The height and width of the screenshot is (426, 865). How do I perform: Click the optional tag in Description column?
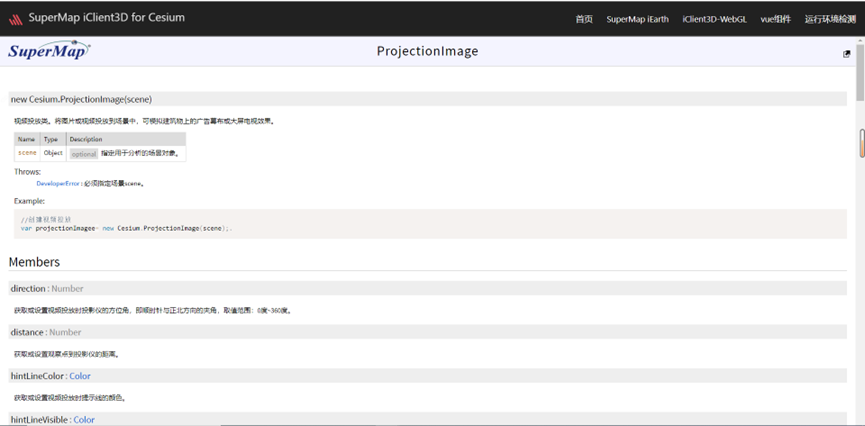point(84,154)
